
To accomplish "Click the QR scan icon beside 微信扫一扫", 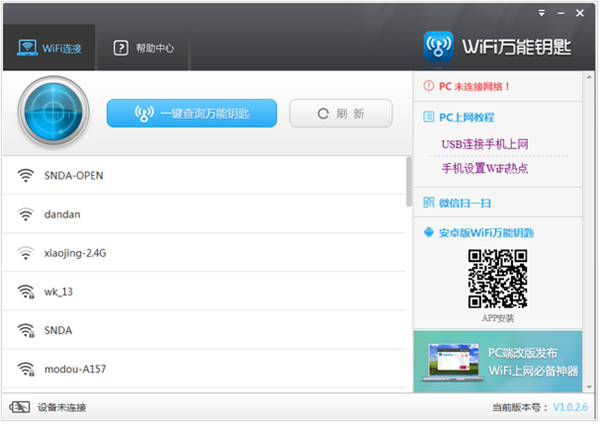I will (x=429, y=202).
